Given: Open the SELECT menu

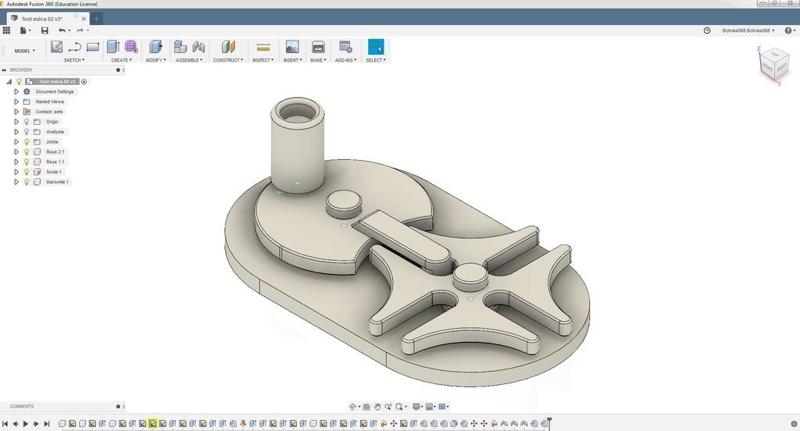Looking at the screenshot, I should pyautogui.click(x=376, y=60).
